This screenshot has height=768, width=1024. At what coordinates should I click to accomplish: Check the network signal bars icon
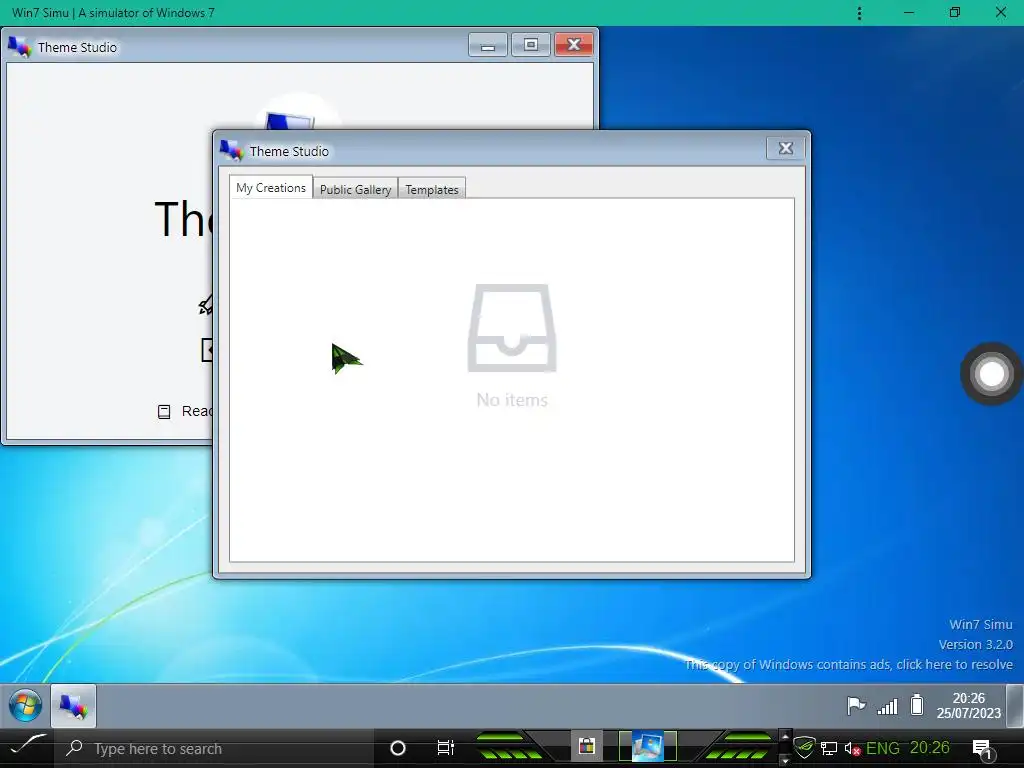pyautogui.click(x=887, y=706)
